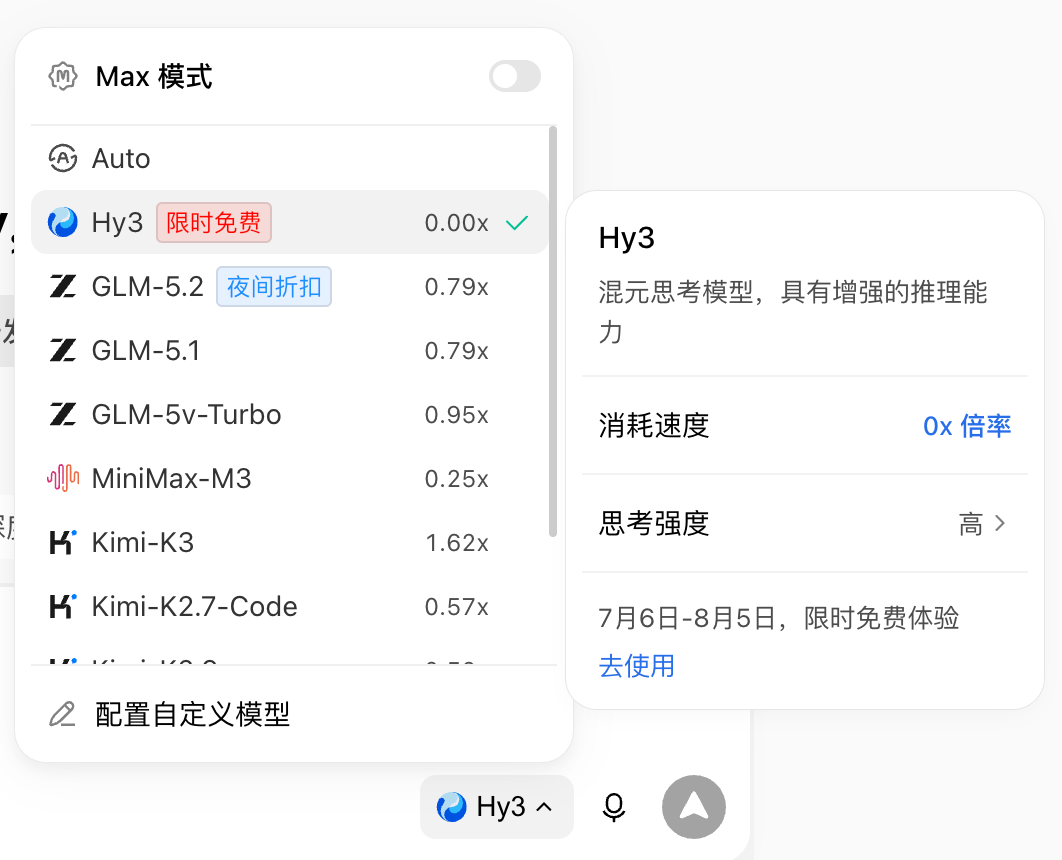This screenshot has width=1062, height=860.
Task: Click the Auto model icon
Action: coord(63,158)
